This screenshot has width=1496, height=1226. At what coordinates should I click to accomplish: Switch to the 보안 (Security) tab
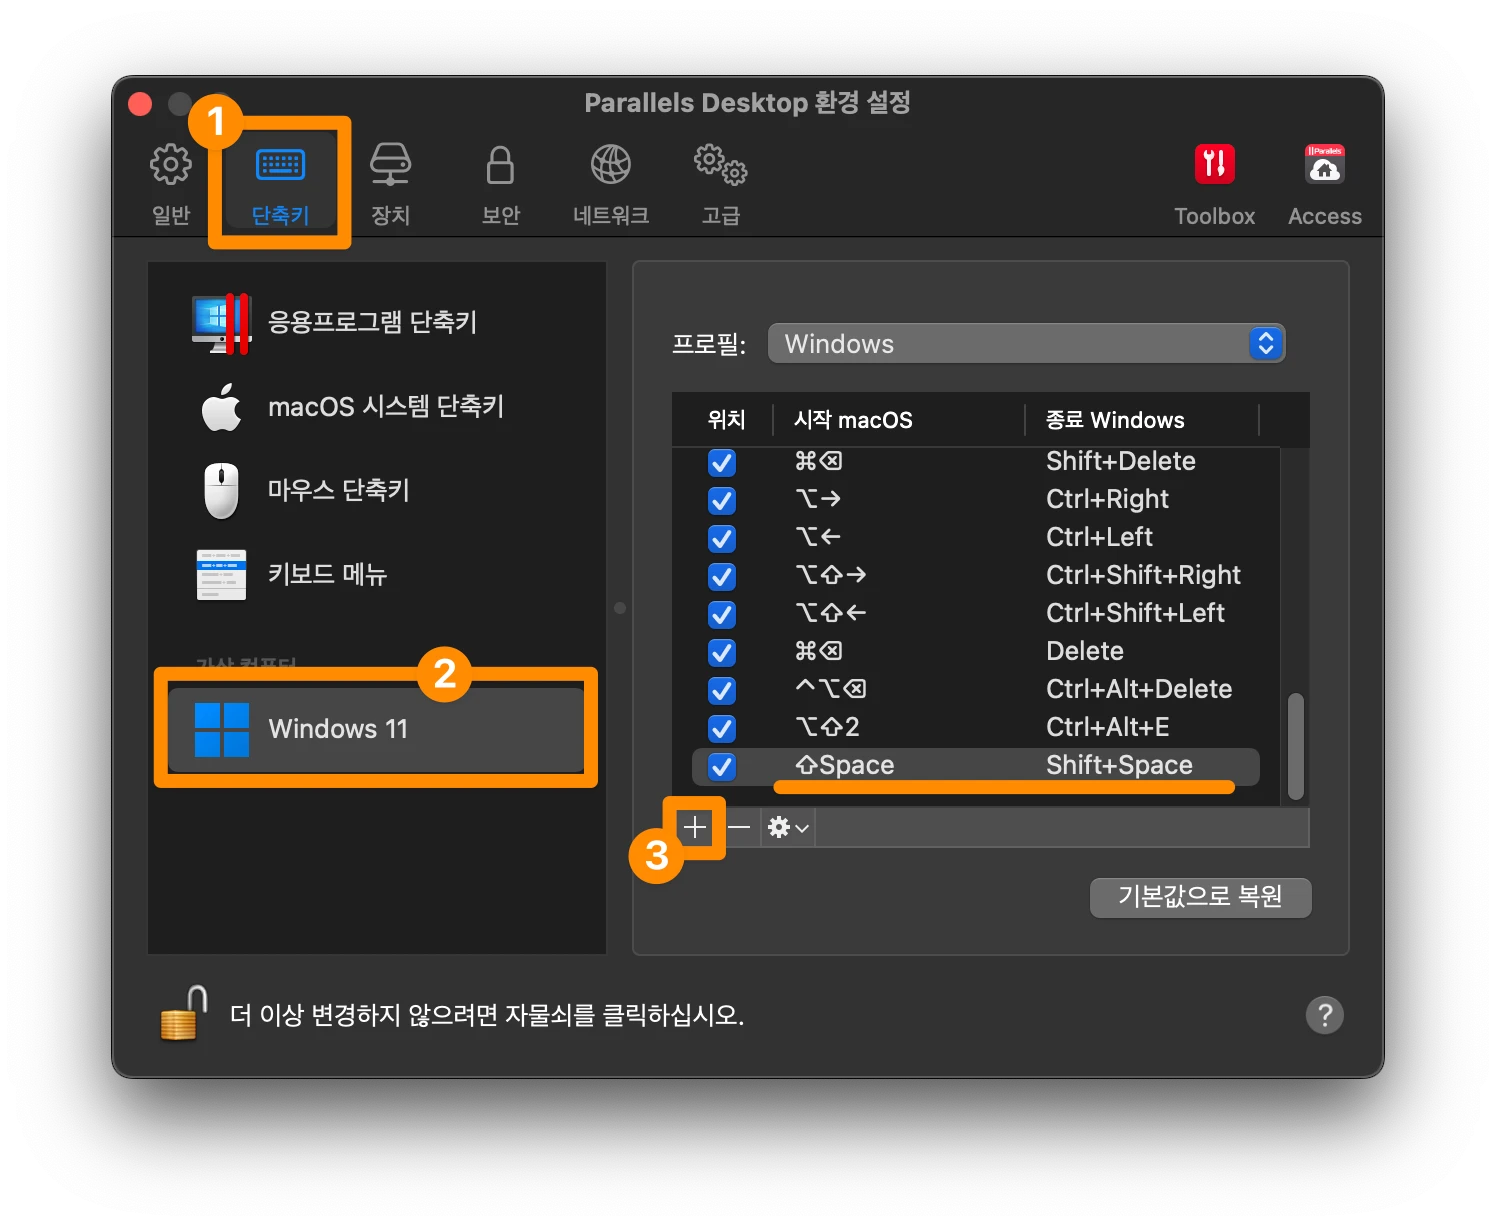tap(500, 185)
